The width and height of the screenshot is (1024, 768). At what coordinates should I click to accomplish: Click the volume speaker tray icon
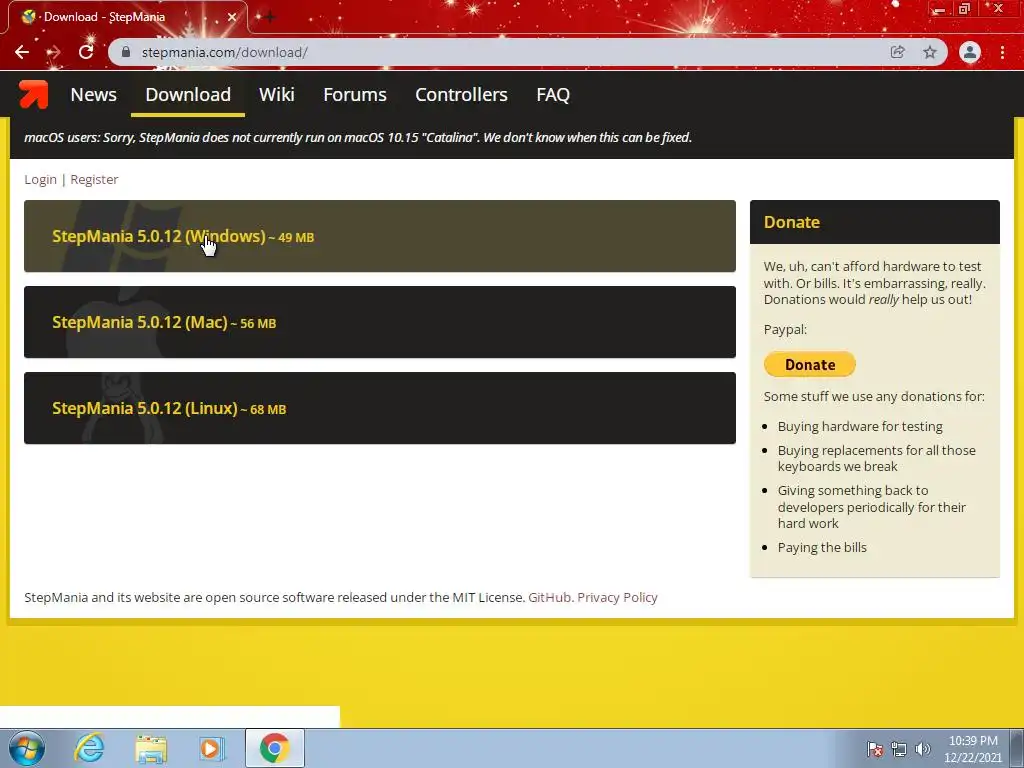[923, 749]
